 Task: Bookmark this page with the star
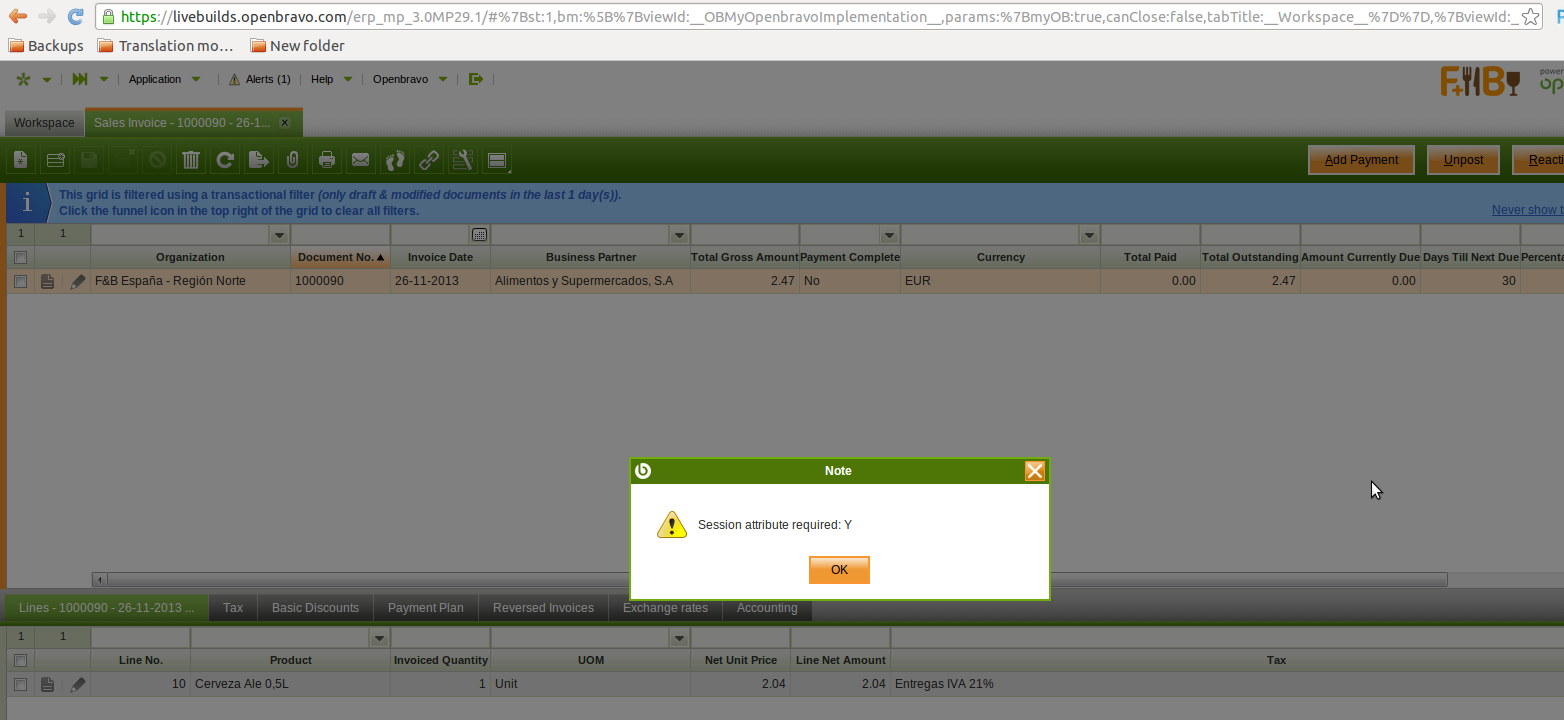[x=1530, y=17]
